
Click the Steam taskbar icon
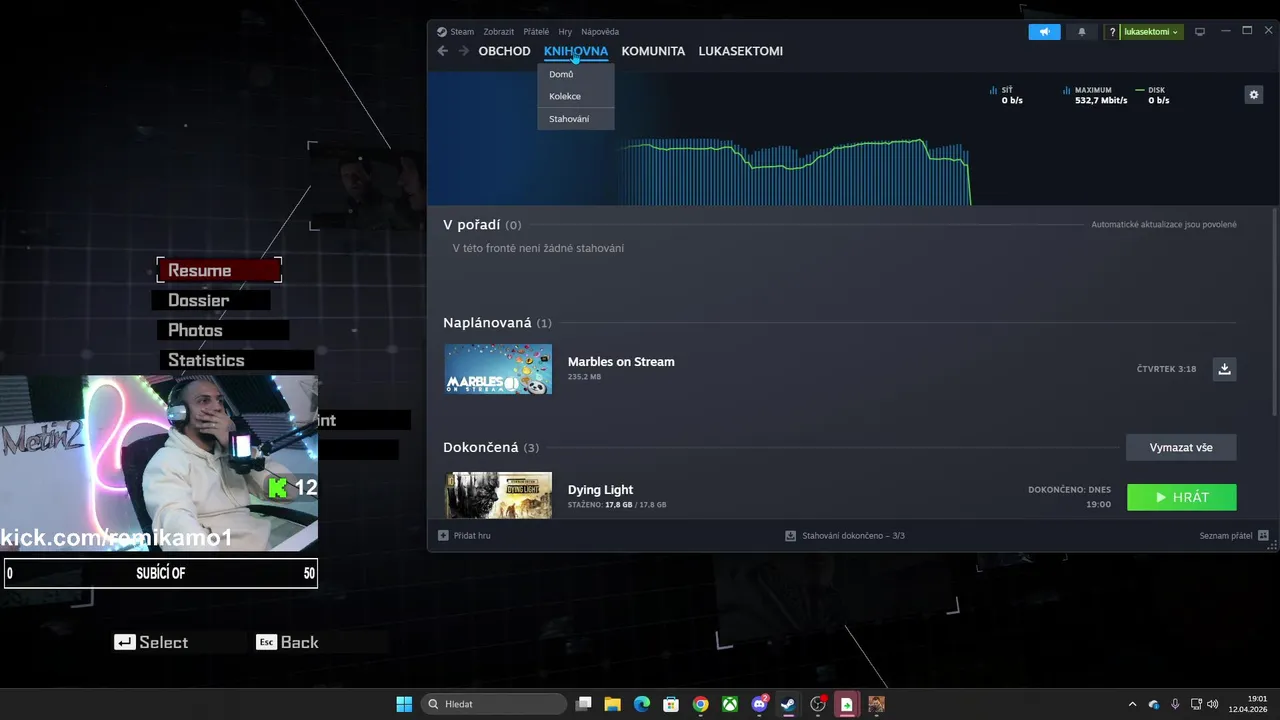(x=788, y=704)
